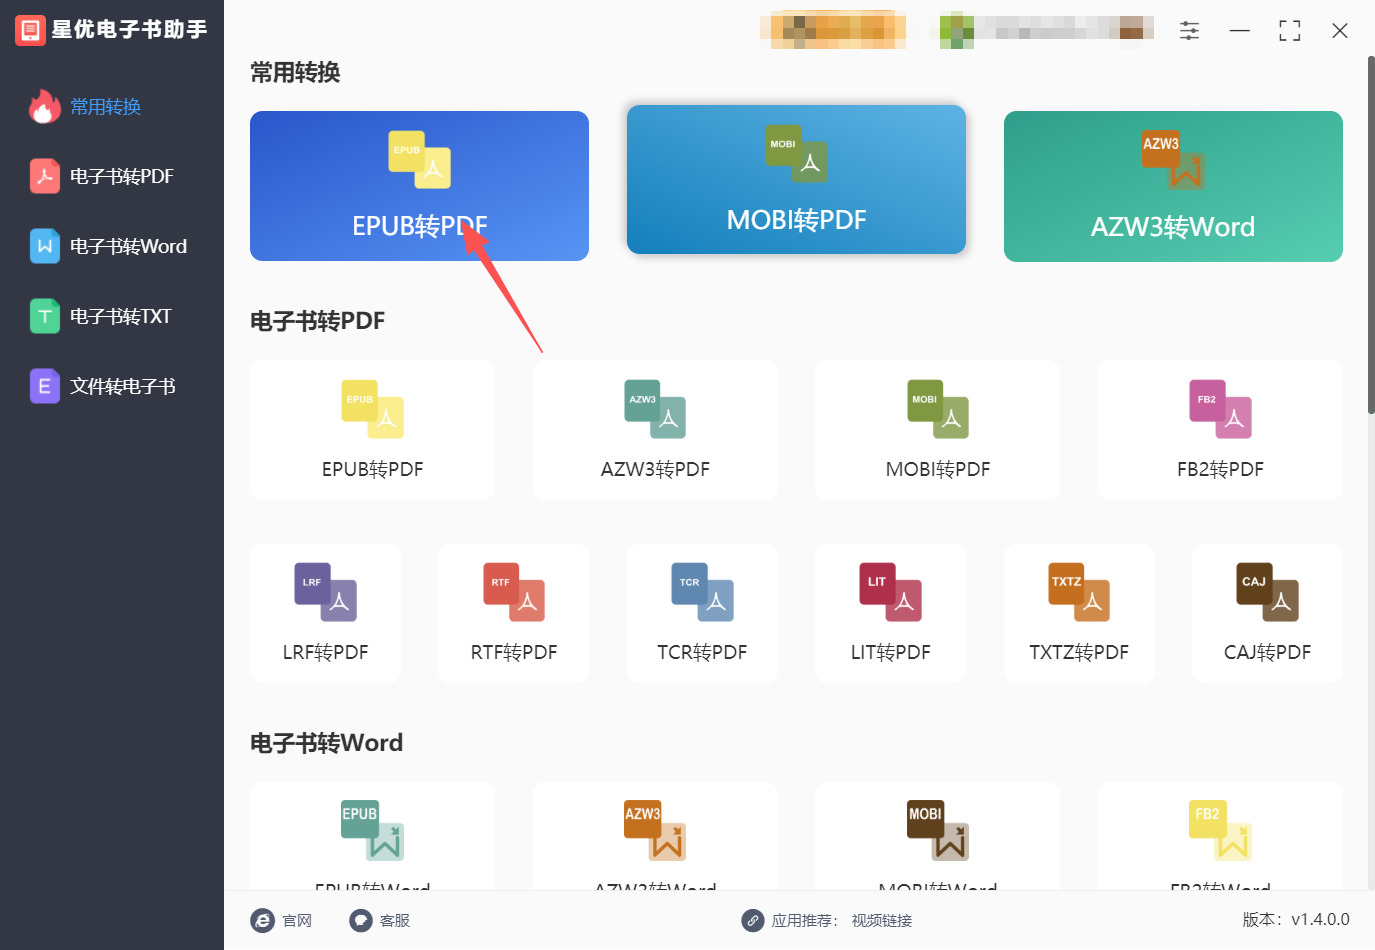The width and height of the screenshot is (1375, 950).
Task: Click the large MOBI转PDF banner card
Action: 796,180
